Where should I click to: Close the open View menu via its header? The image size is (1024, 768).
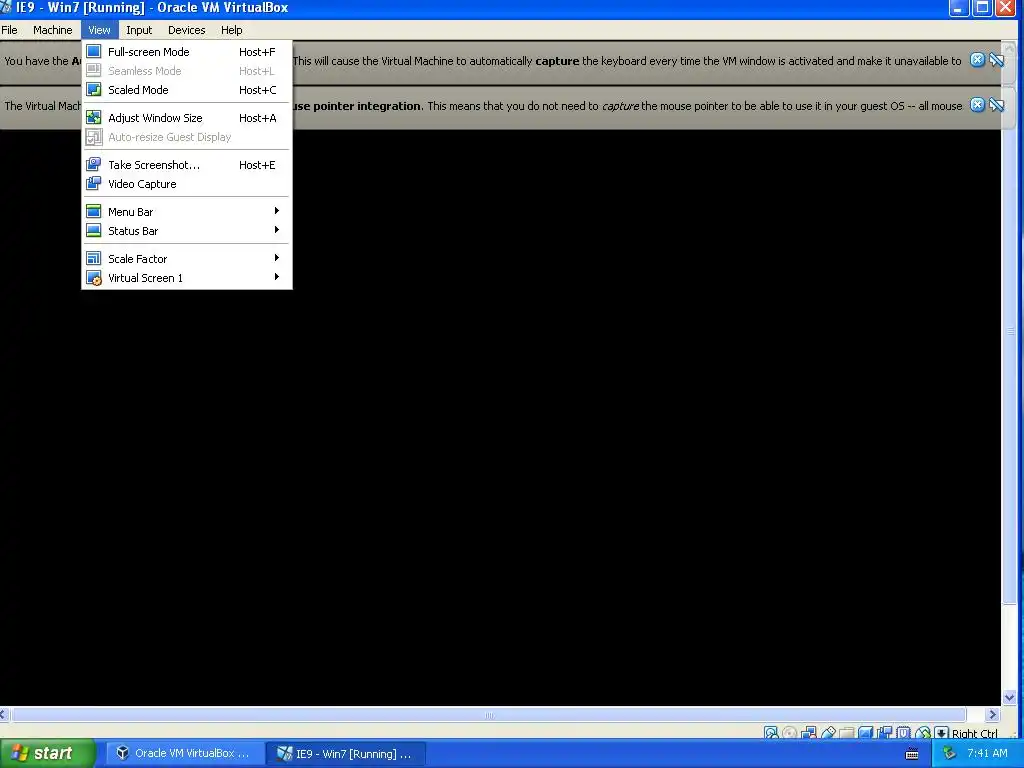99,30
